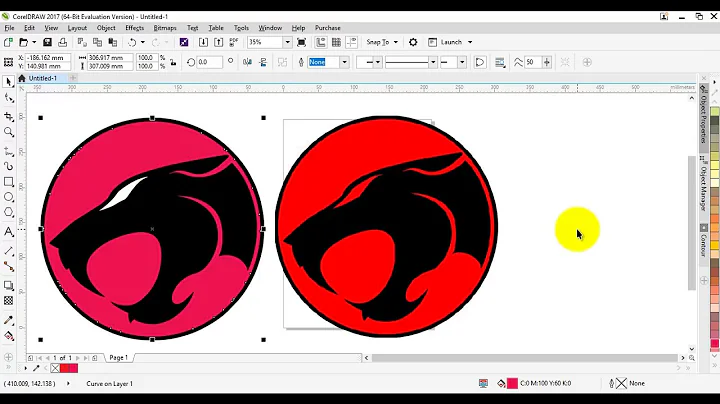Select the Connector tool
Viewport: 720px width, 404px height.
click(8, 266)
